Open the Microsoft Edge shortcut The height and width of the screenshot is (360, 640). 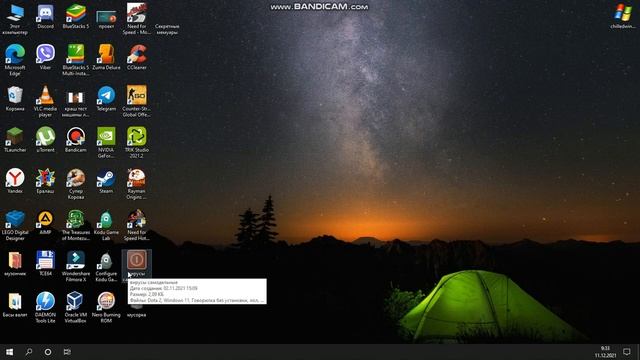click(15, 60)
